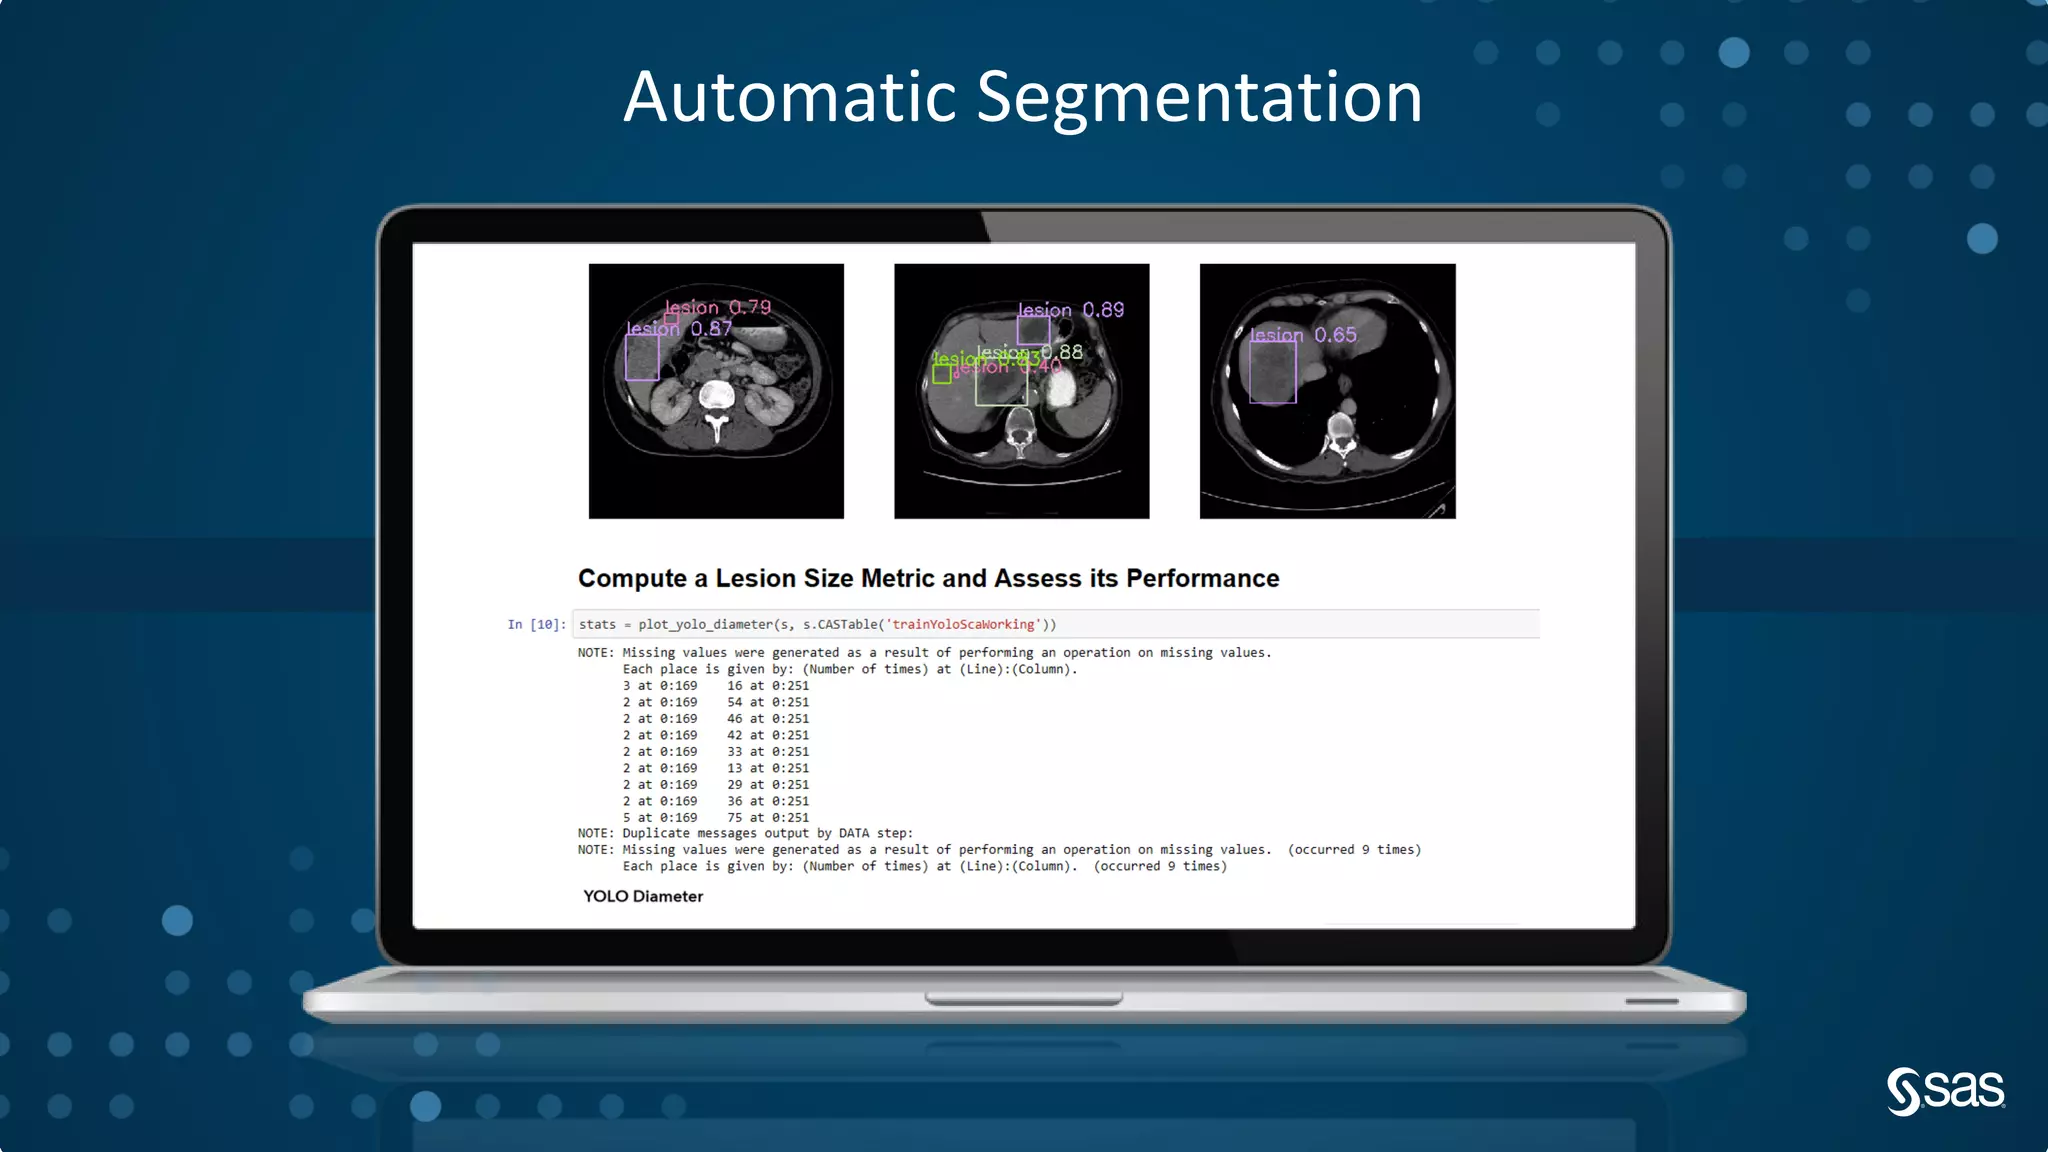Click the output line '3 at 0:169 16 at 0:251'
The width and height of the screenshot is (2048, 1152).
(715, 686)
